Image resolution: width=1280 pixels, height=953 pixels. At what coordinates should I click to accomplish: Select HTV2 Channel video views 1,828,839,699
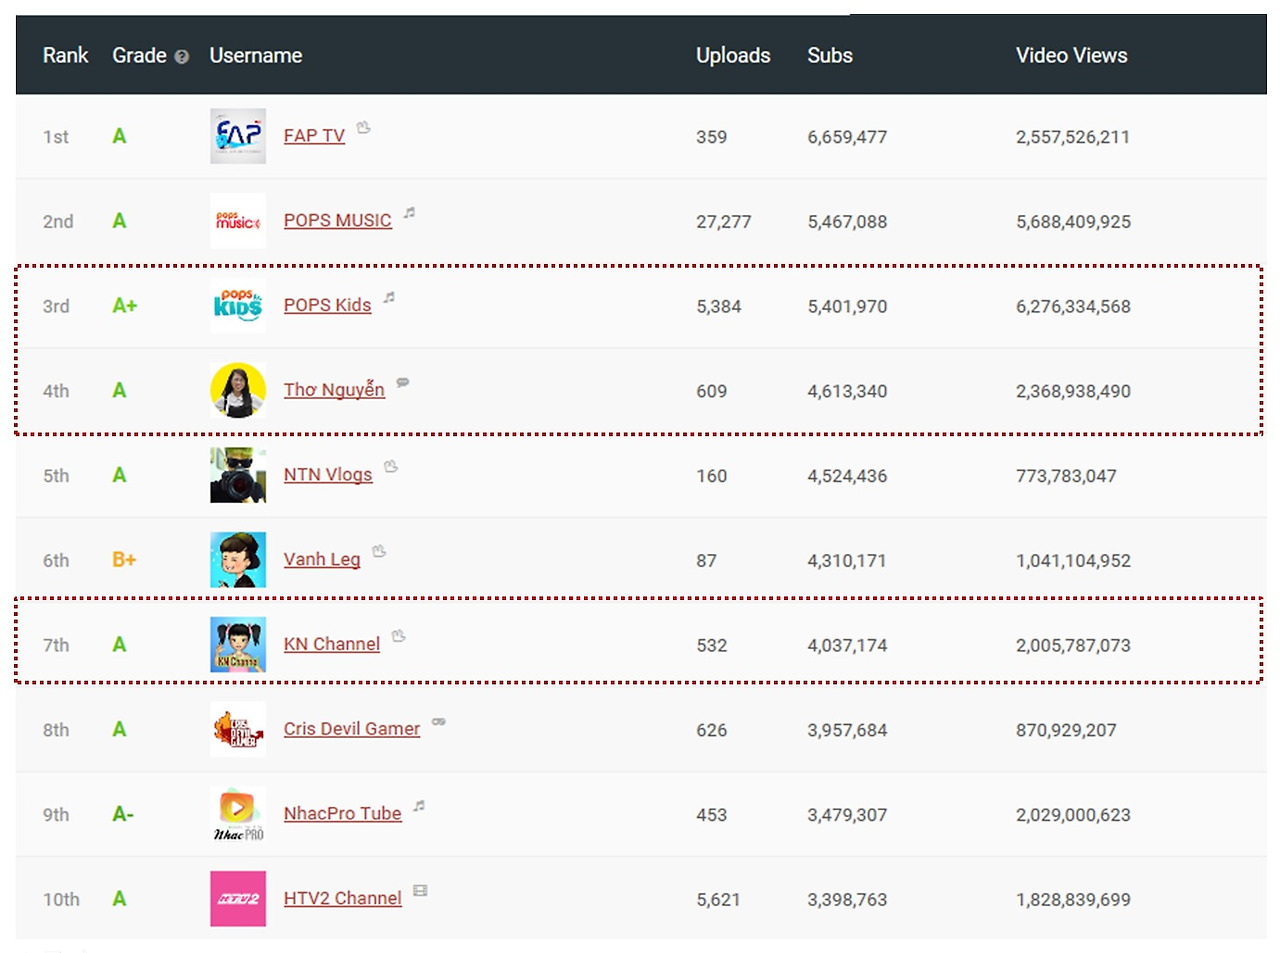click(1073, 900)
